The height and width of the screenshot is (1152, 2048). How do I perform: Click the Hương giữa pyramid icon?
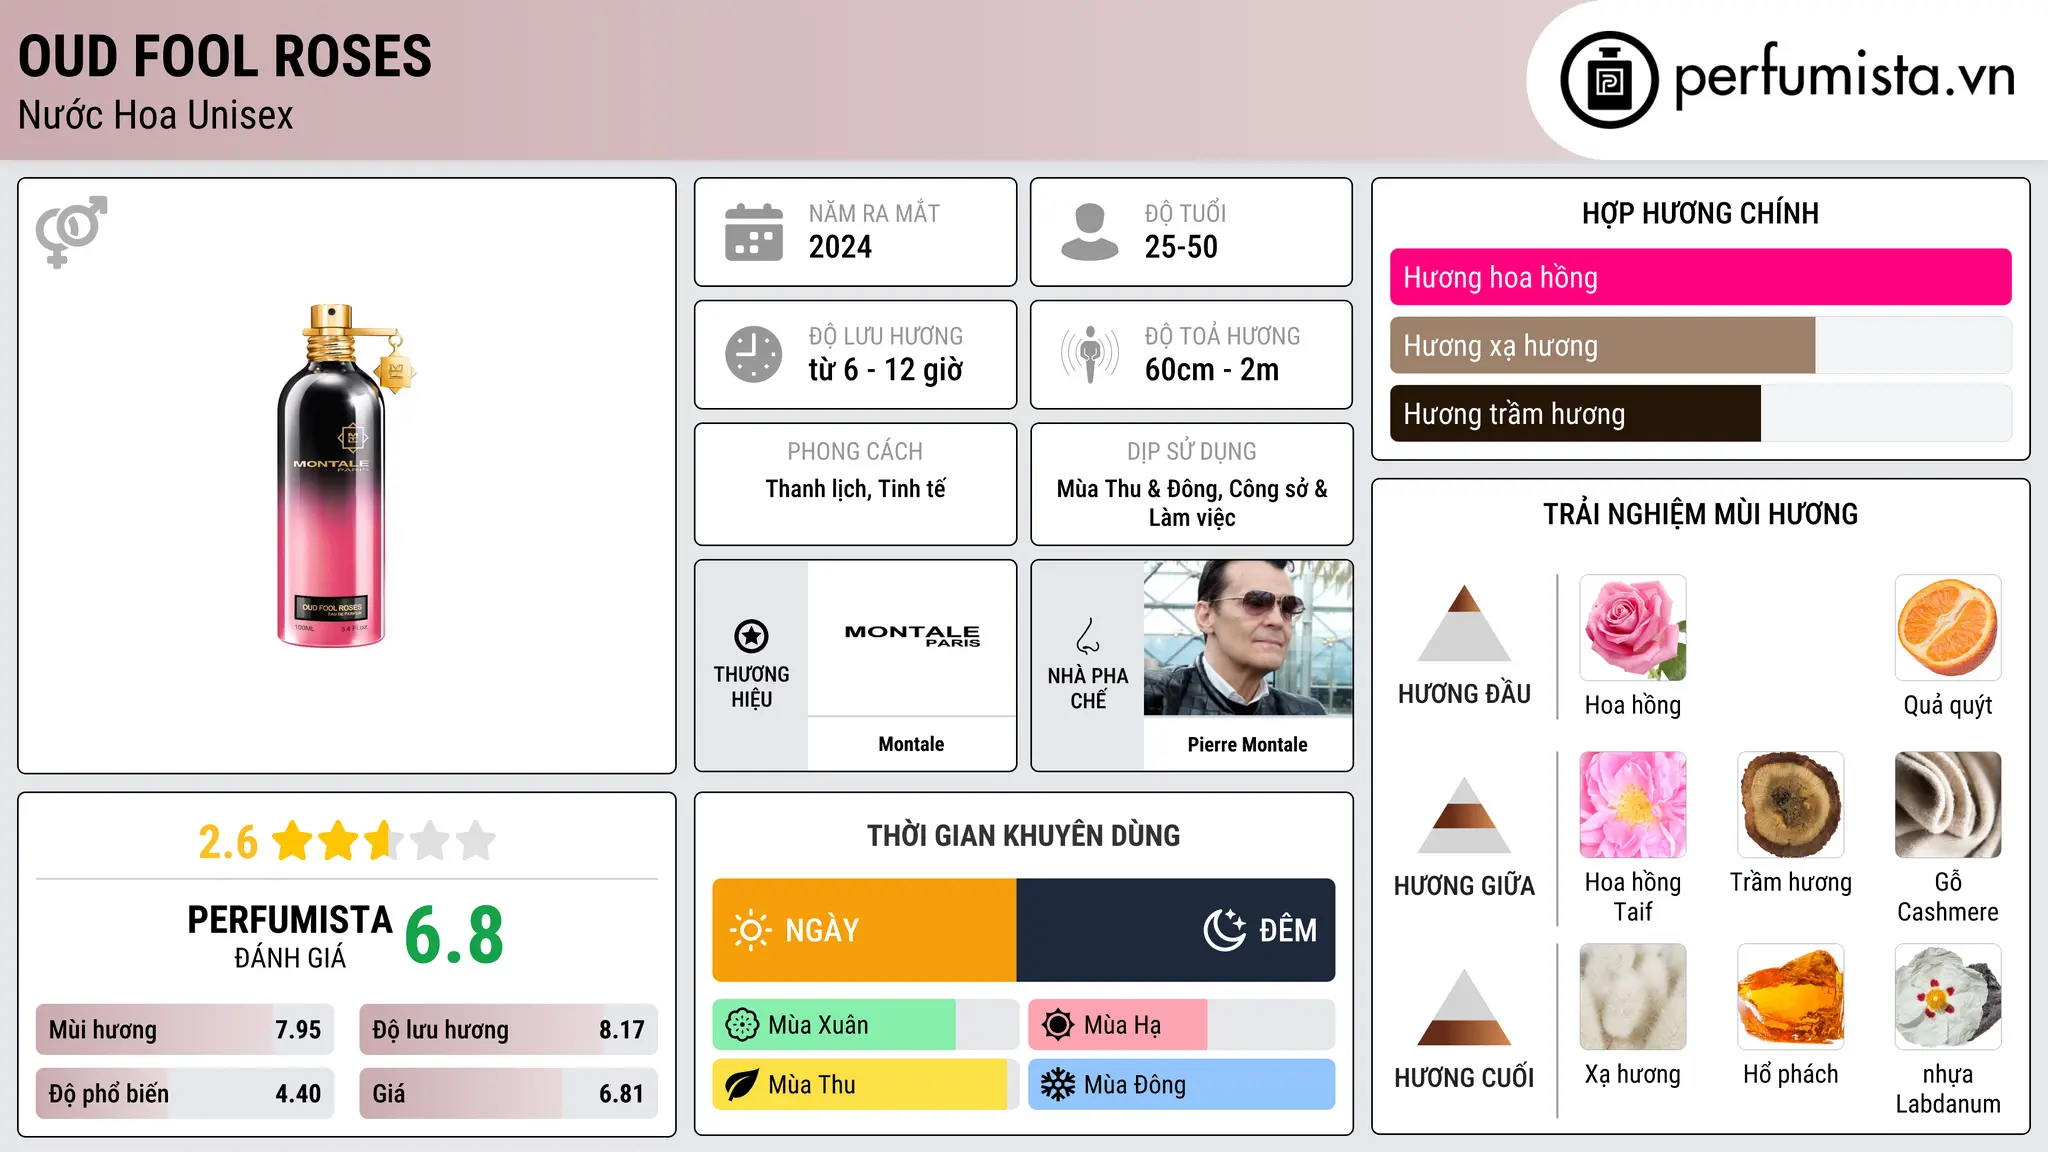tap(1464, 815)
